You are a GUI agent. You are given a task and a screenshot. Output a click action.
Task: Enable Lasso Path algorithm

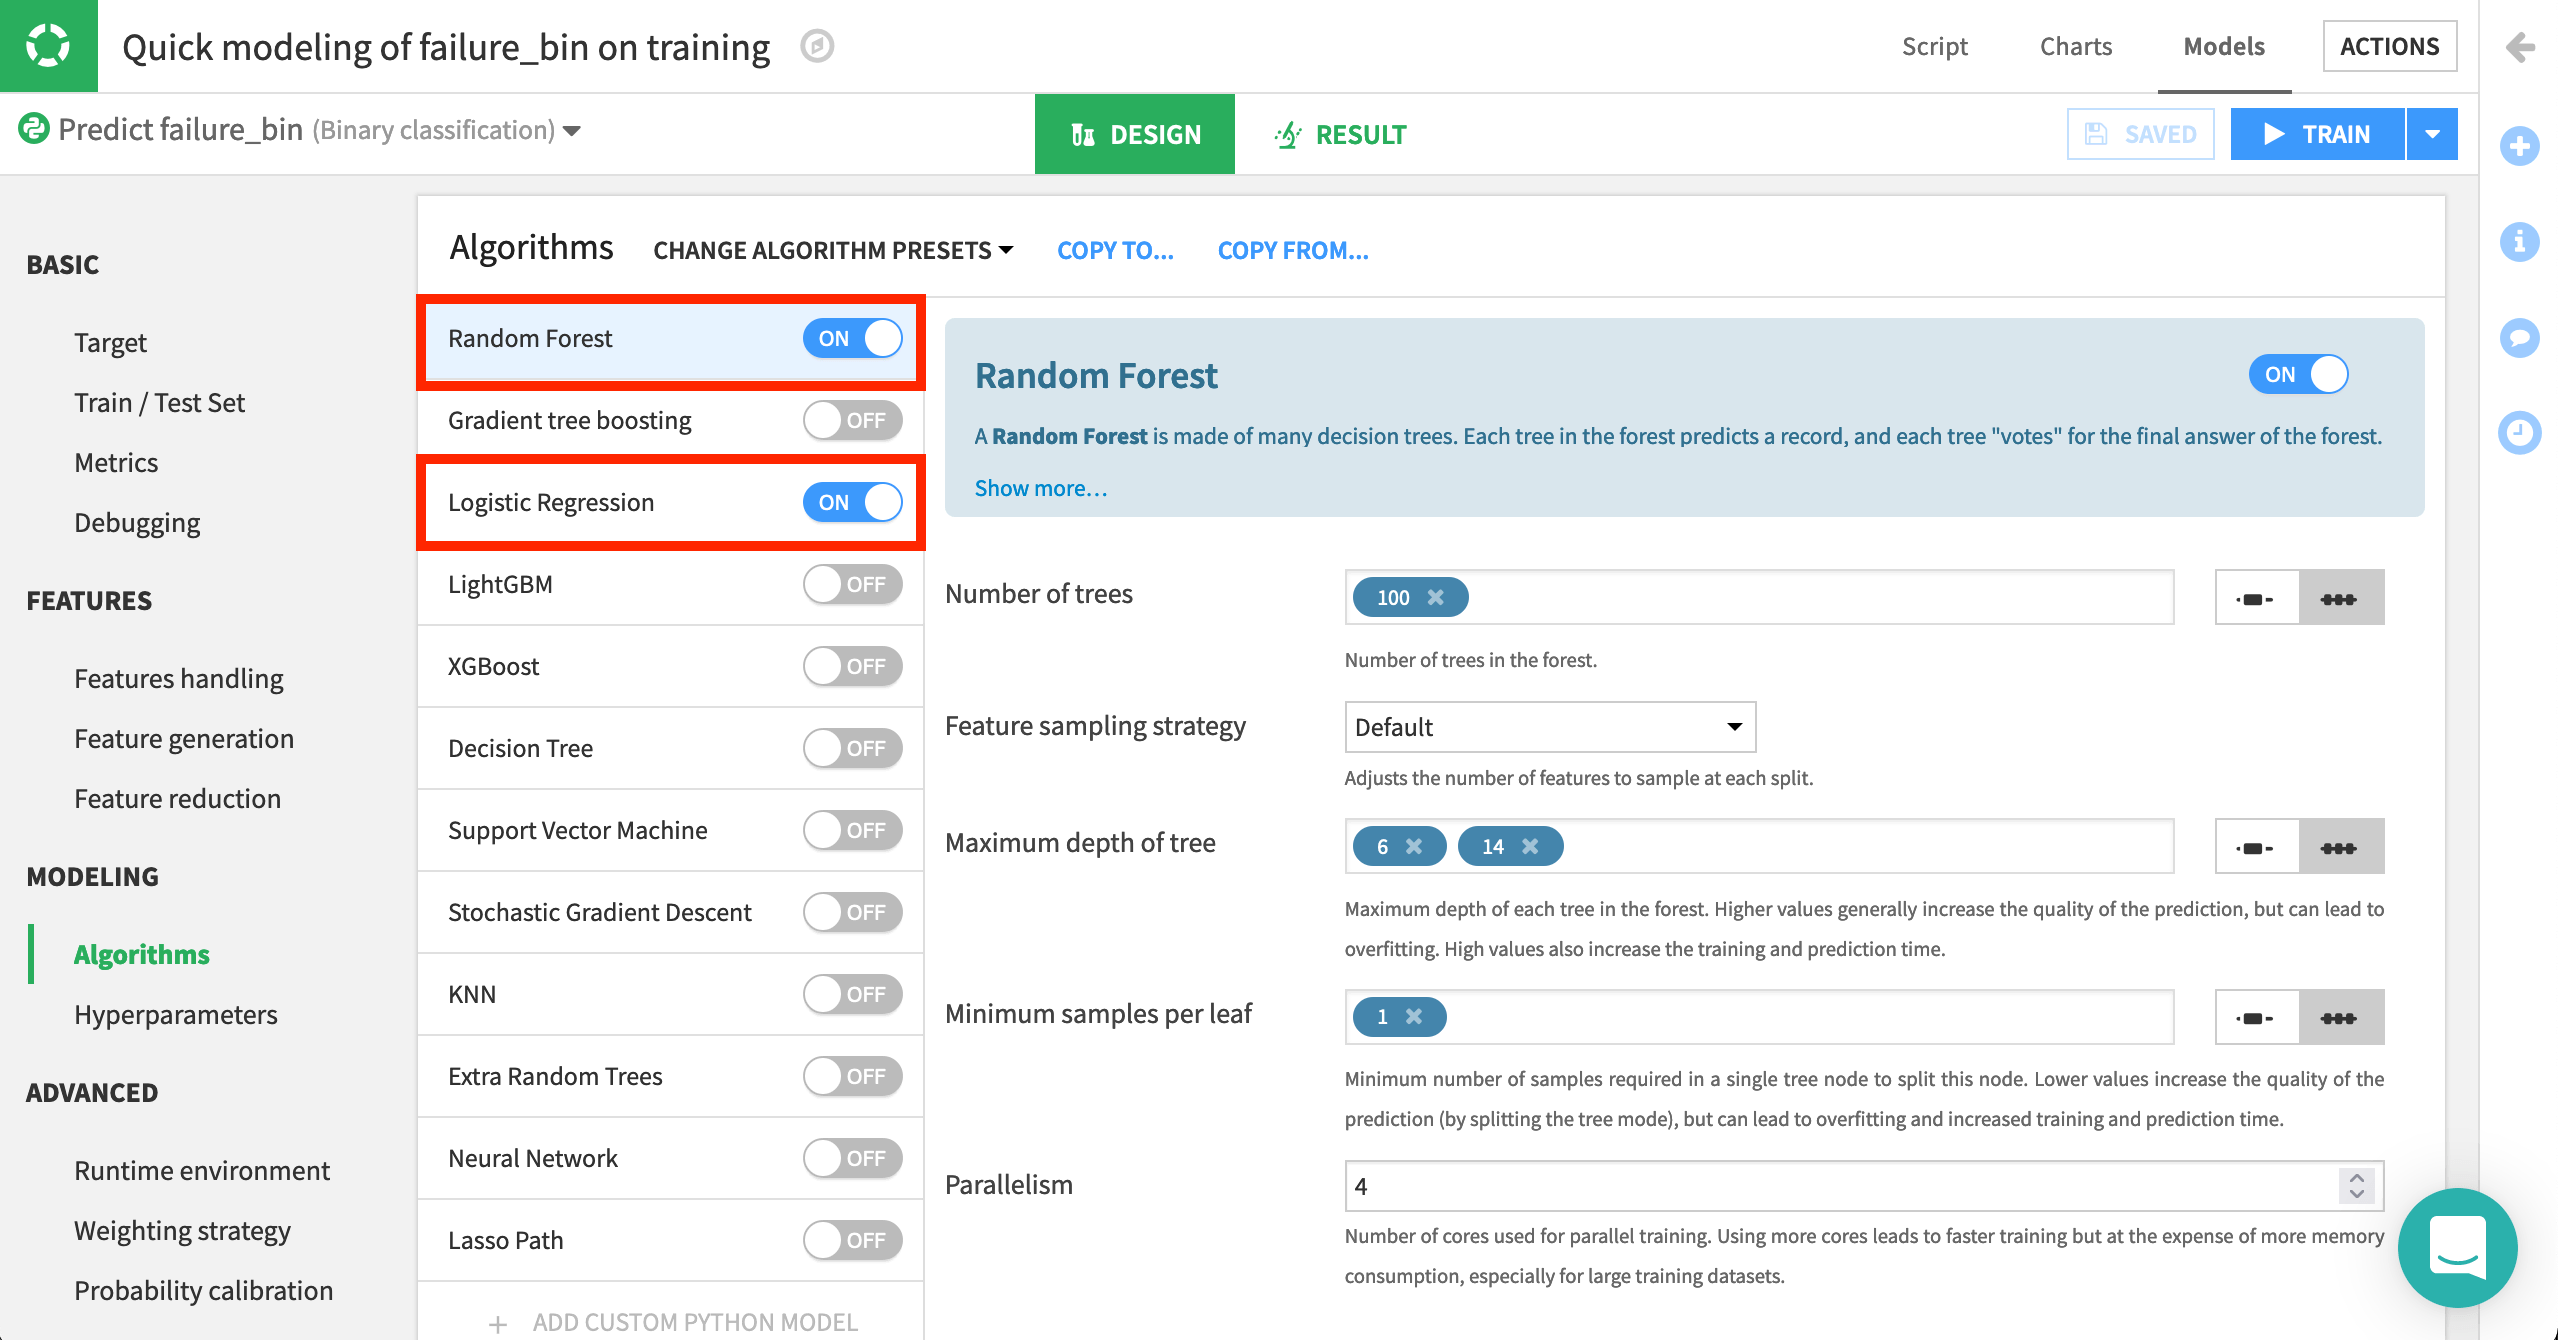coord(852,1240)
